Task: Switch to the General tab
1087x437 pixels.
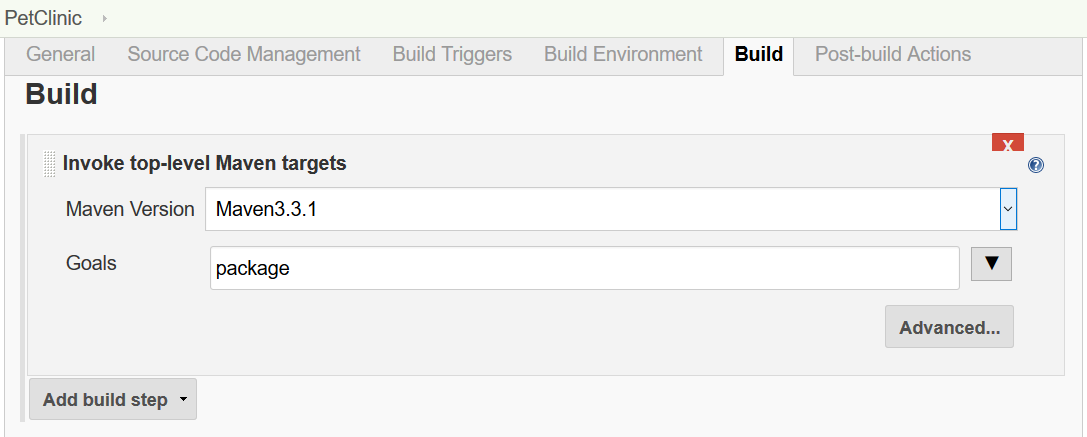Action: (x=60, y=54)
